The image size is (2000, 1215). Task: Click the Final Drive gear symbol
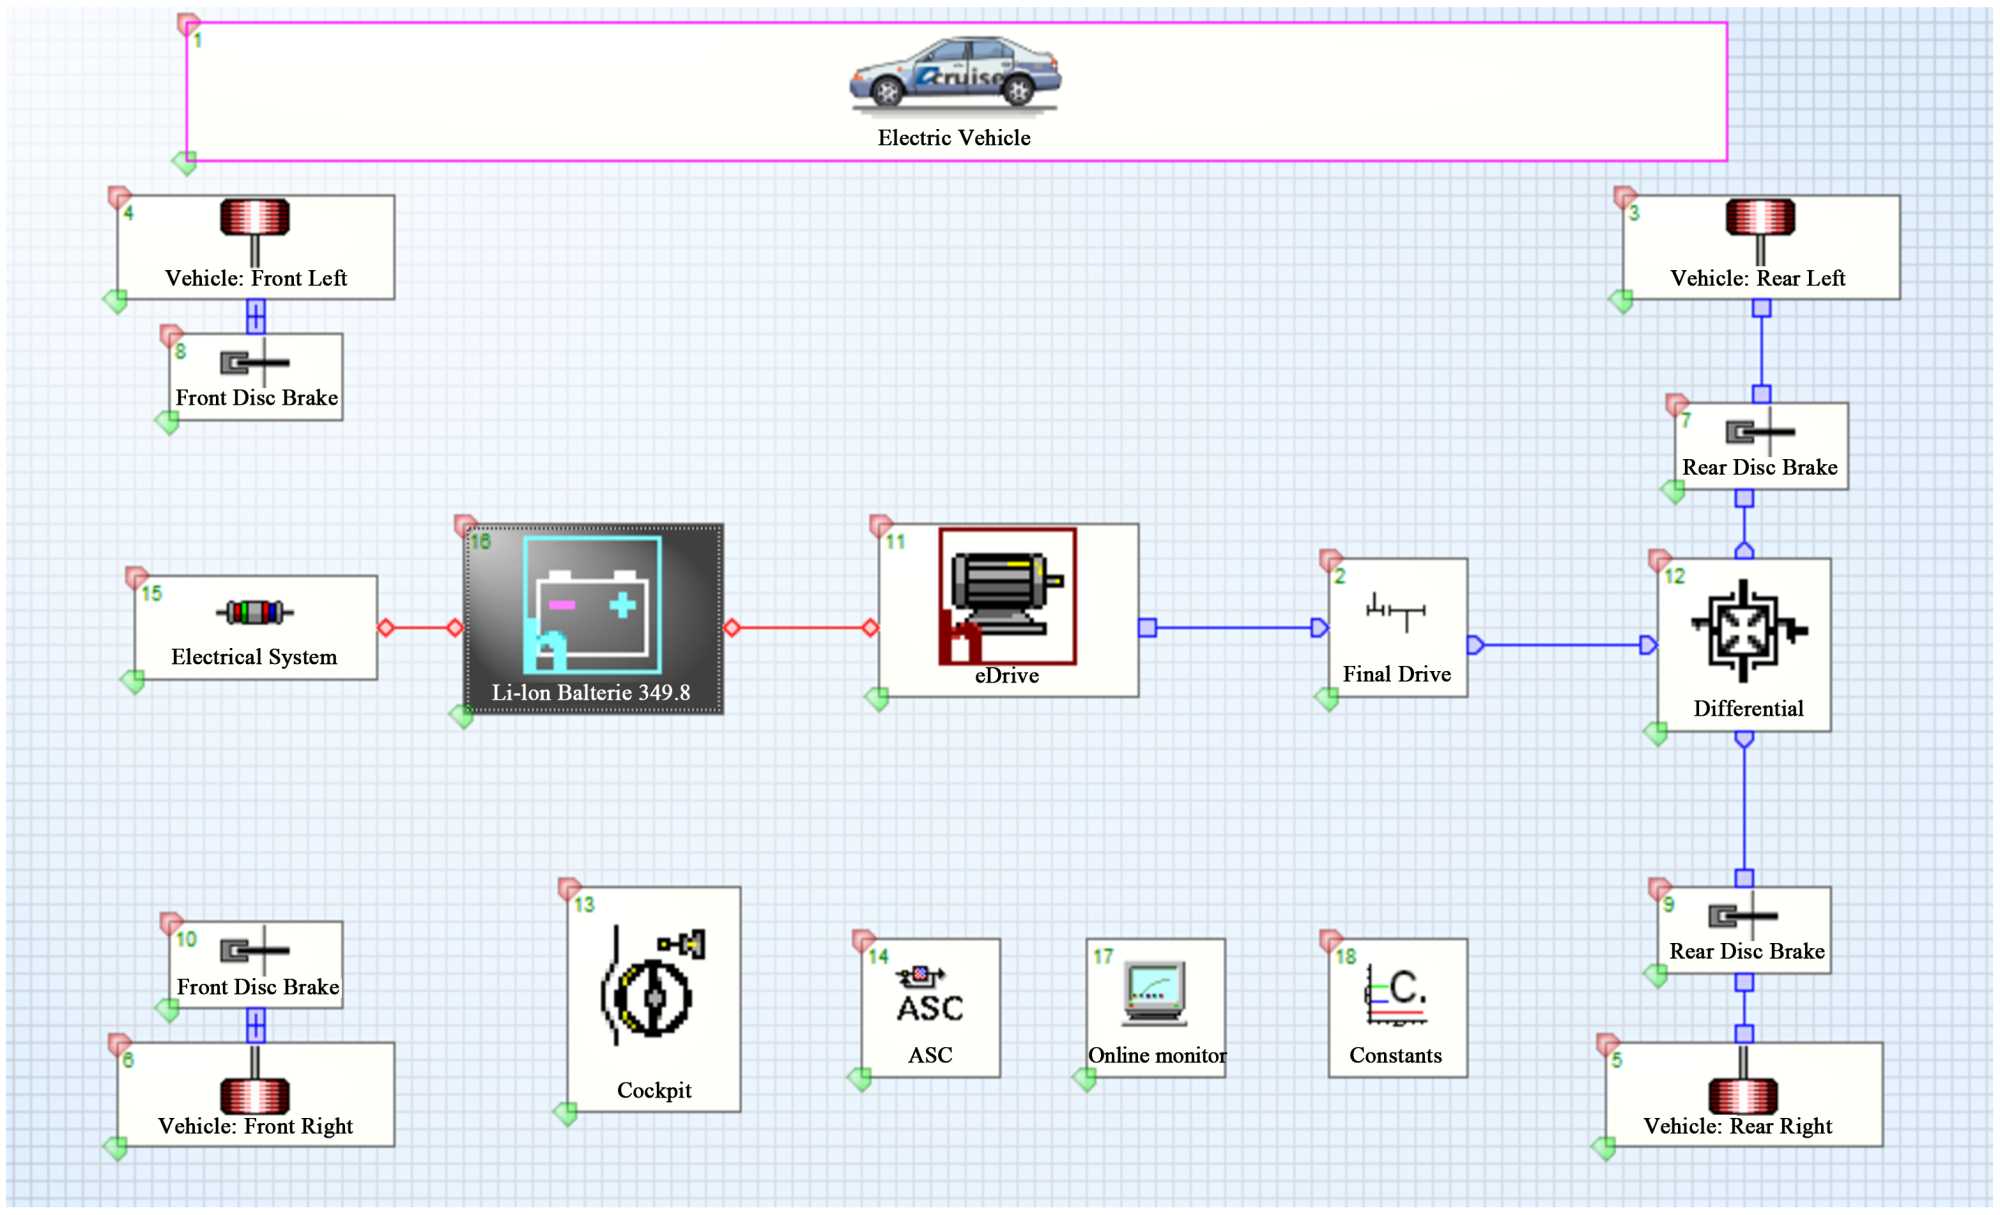click(1396, 611)
